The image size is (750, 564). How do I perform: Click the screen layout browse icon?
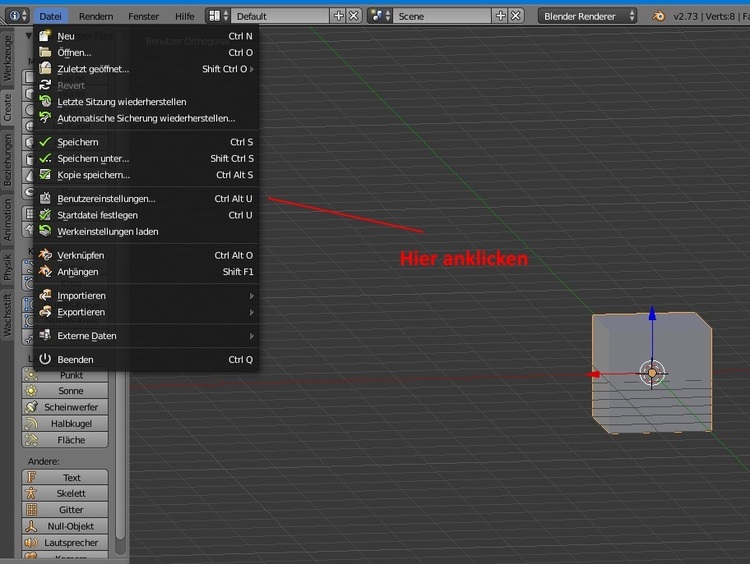click(x=218, y=16)
